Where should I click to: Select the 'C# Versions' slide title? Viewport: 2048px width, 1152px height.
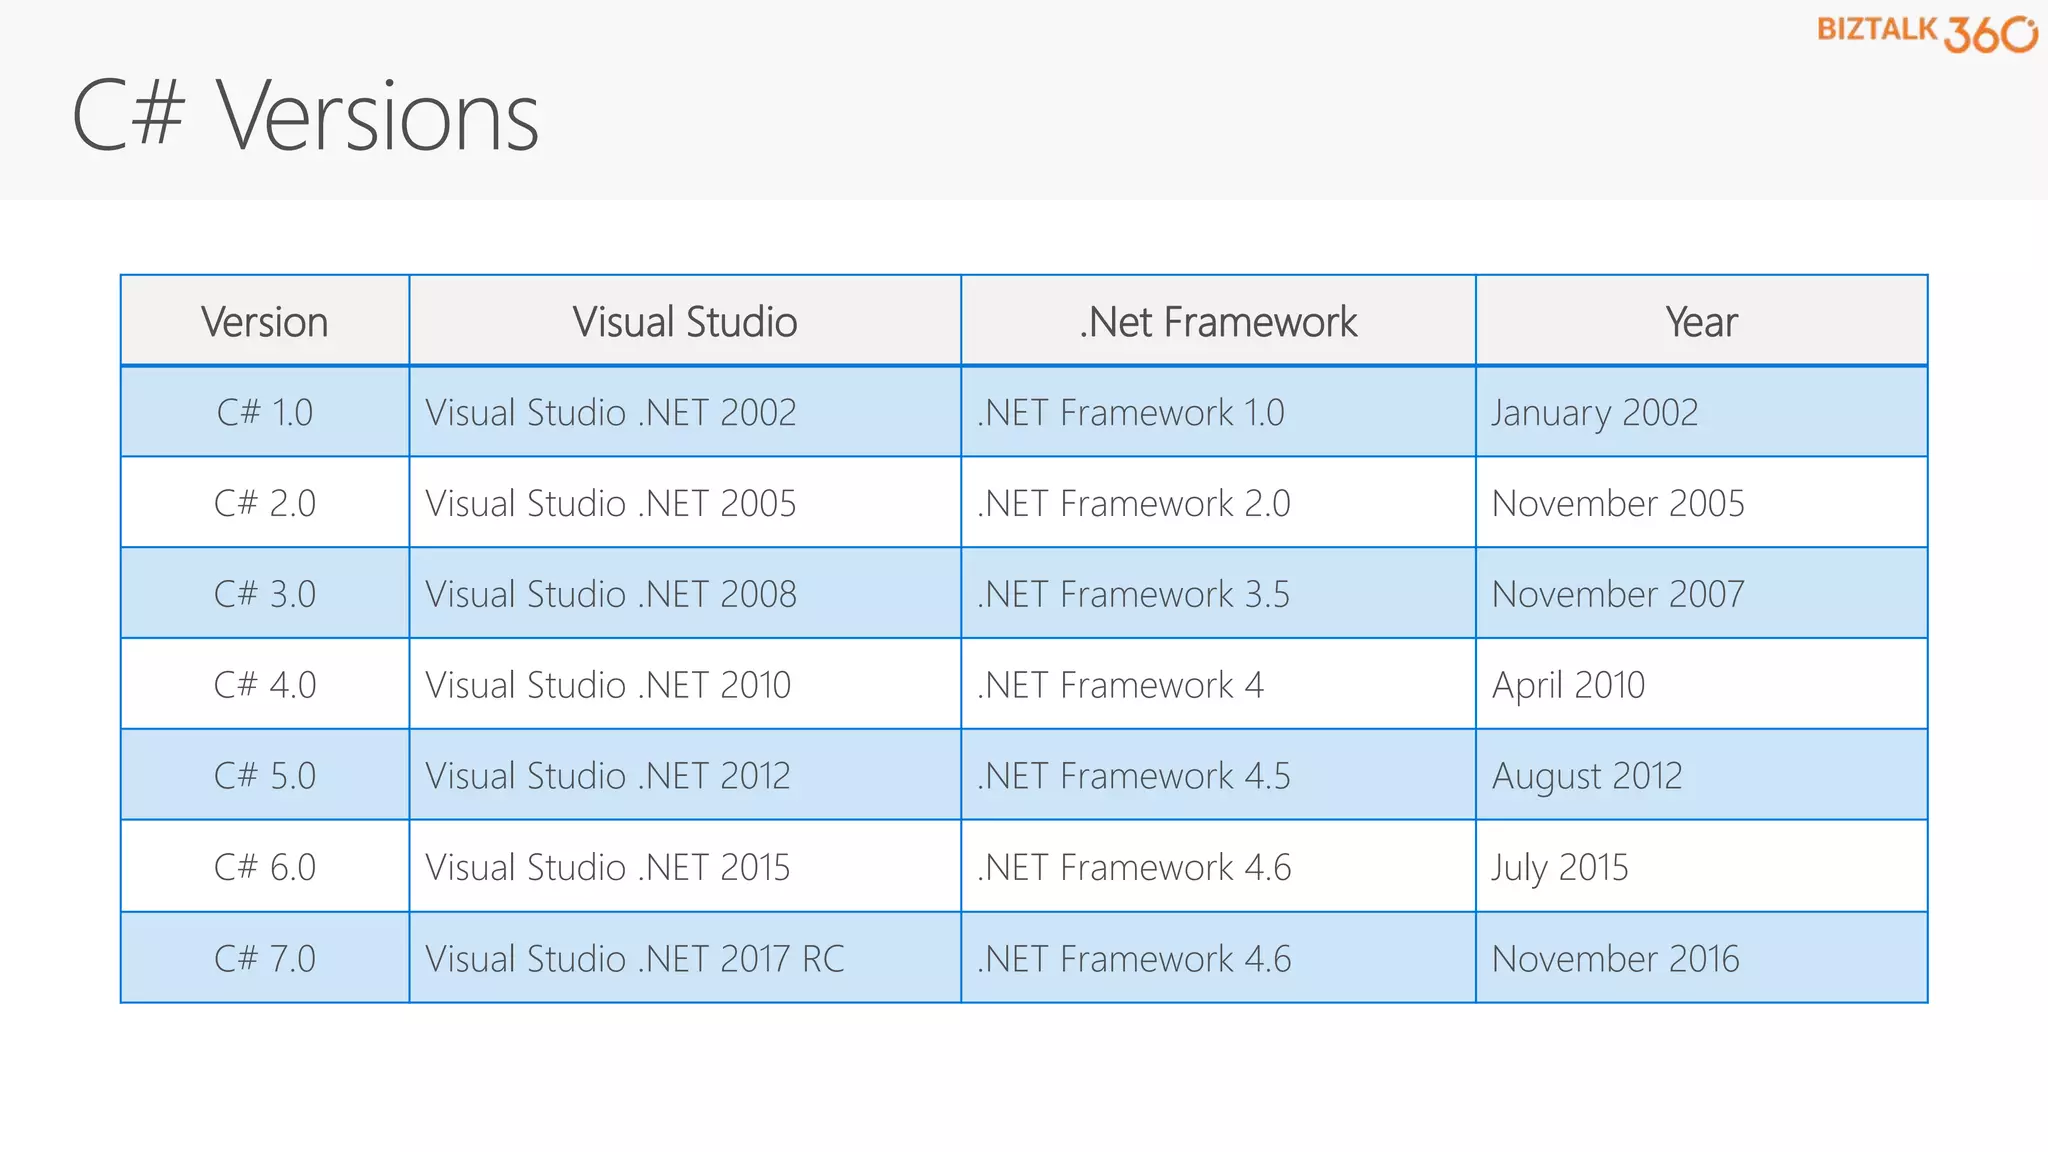[x=306, y=117]
